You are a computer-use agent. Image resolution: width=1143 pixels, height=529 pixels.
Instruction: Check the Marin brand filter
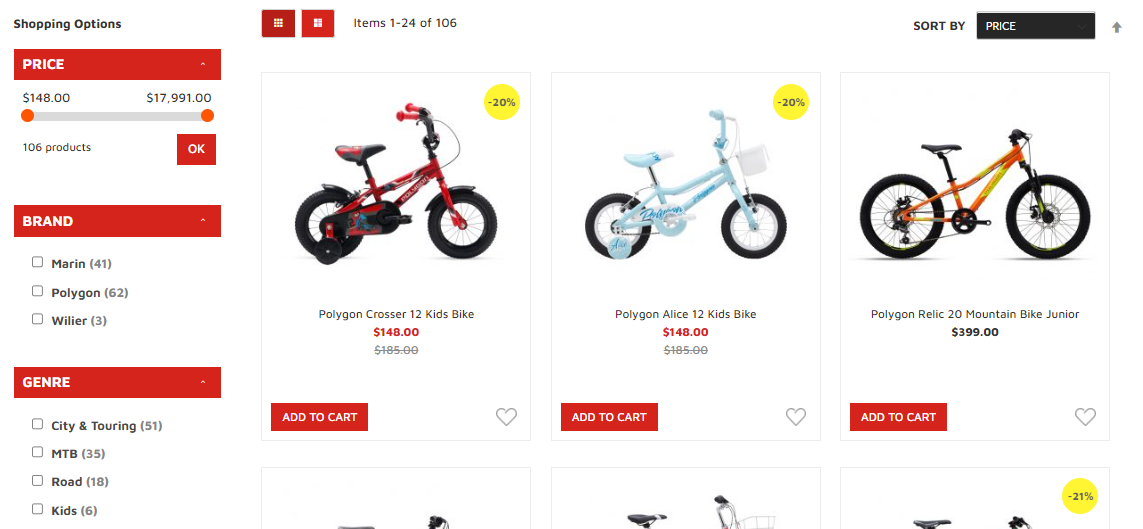click(x=37, y=262)
